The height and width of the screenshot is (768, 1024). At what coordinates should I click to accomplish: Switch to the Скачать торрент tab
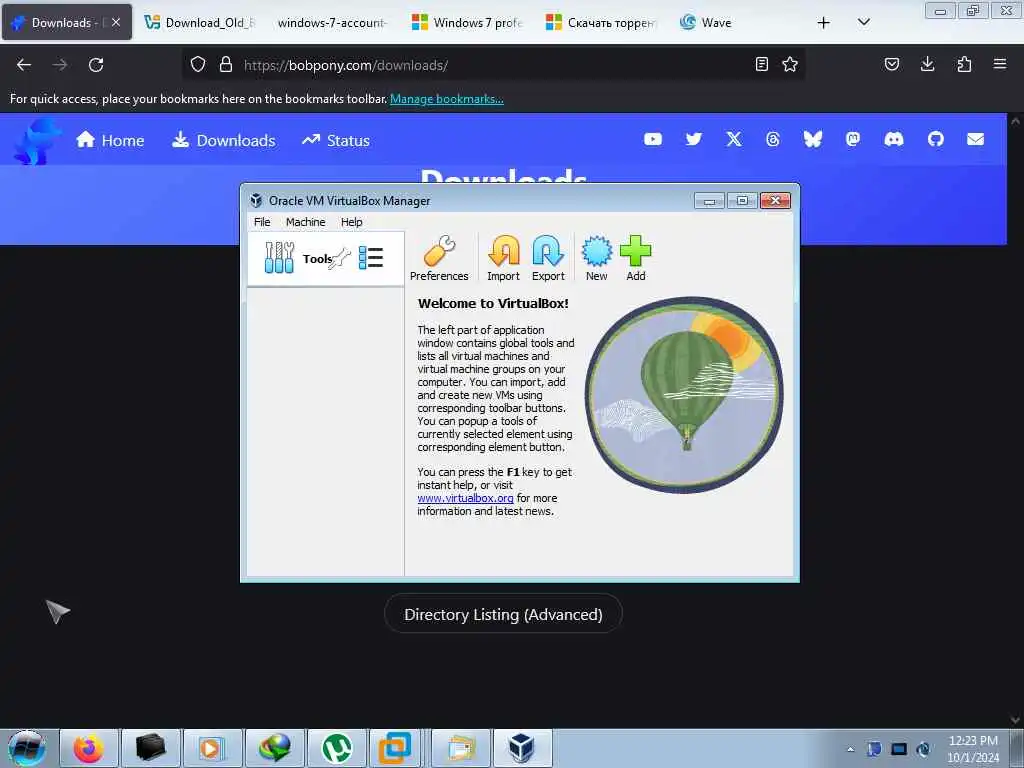pyautogui.click(x=601, y=23)
